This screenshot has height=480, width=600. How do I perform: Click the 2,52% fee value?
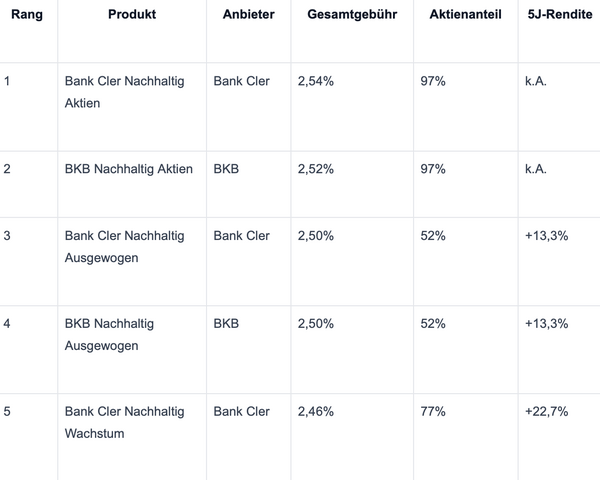tap(316, 169)
